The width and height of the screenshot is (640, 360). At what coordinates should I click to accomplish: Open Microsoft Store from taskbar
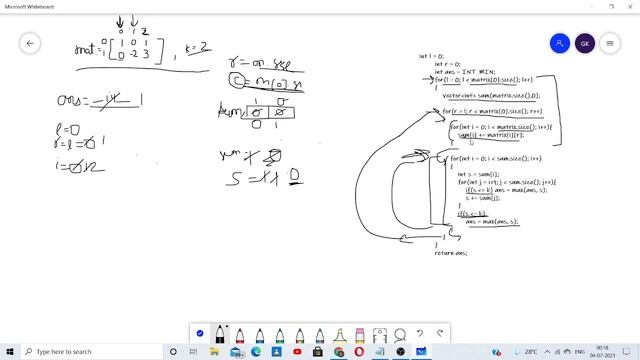[x=318, y=351]
